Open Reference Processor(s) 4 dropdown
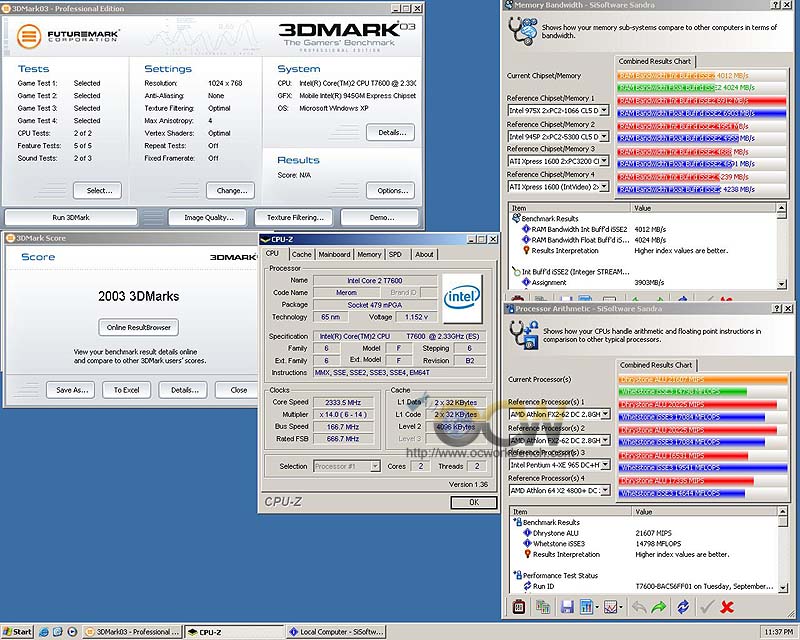The width and height of the screenshot is (800, 640). click(605, 490)
